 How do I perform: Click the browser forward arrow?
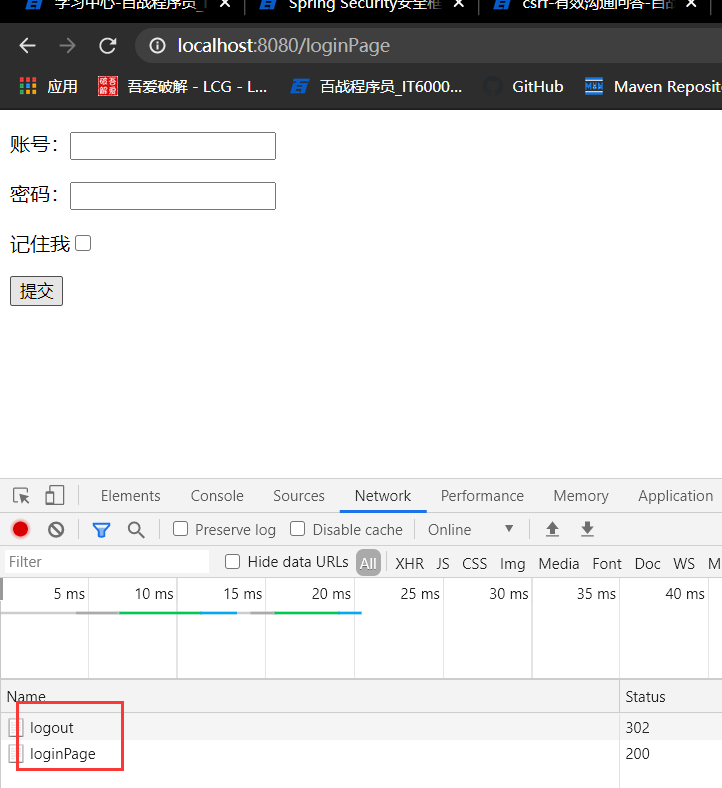point(67,46)
